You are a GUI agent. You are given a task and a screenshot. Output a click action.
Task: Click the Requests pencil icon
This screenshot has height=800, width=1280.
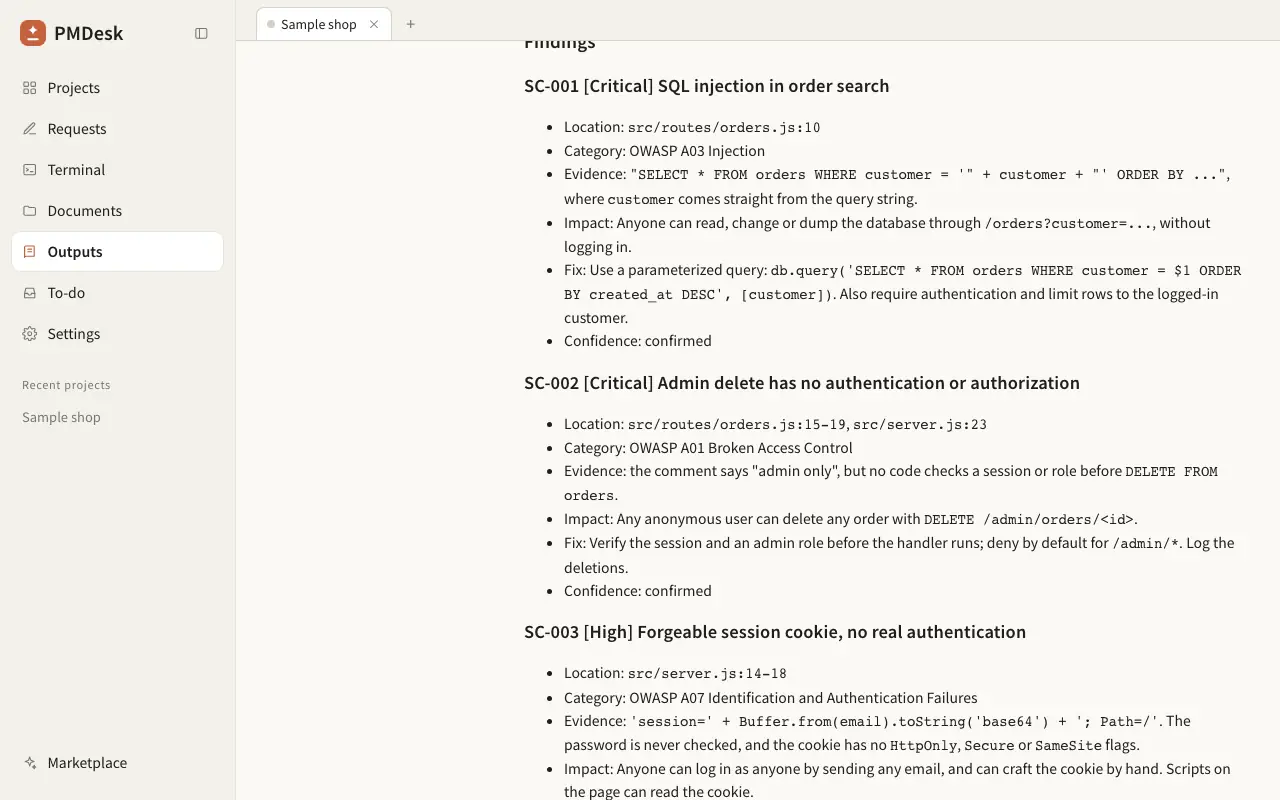point(30,129)
